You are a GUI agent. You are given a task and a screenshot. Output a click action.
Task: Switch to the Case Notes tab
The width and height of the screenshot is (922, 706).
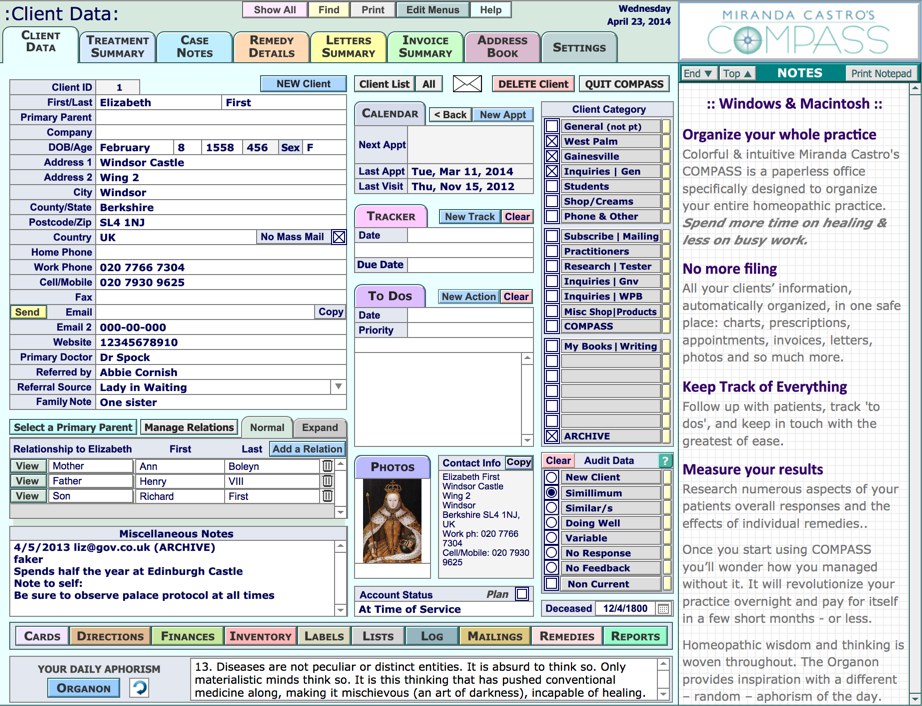194,47
